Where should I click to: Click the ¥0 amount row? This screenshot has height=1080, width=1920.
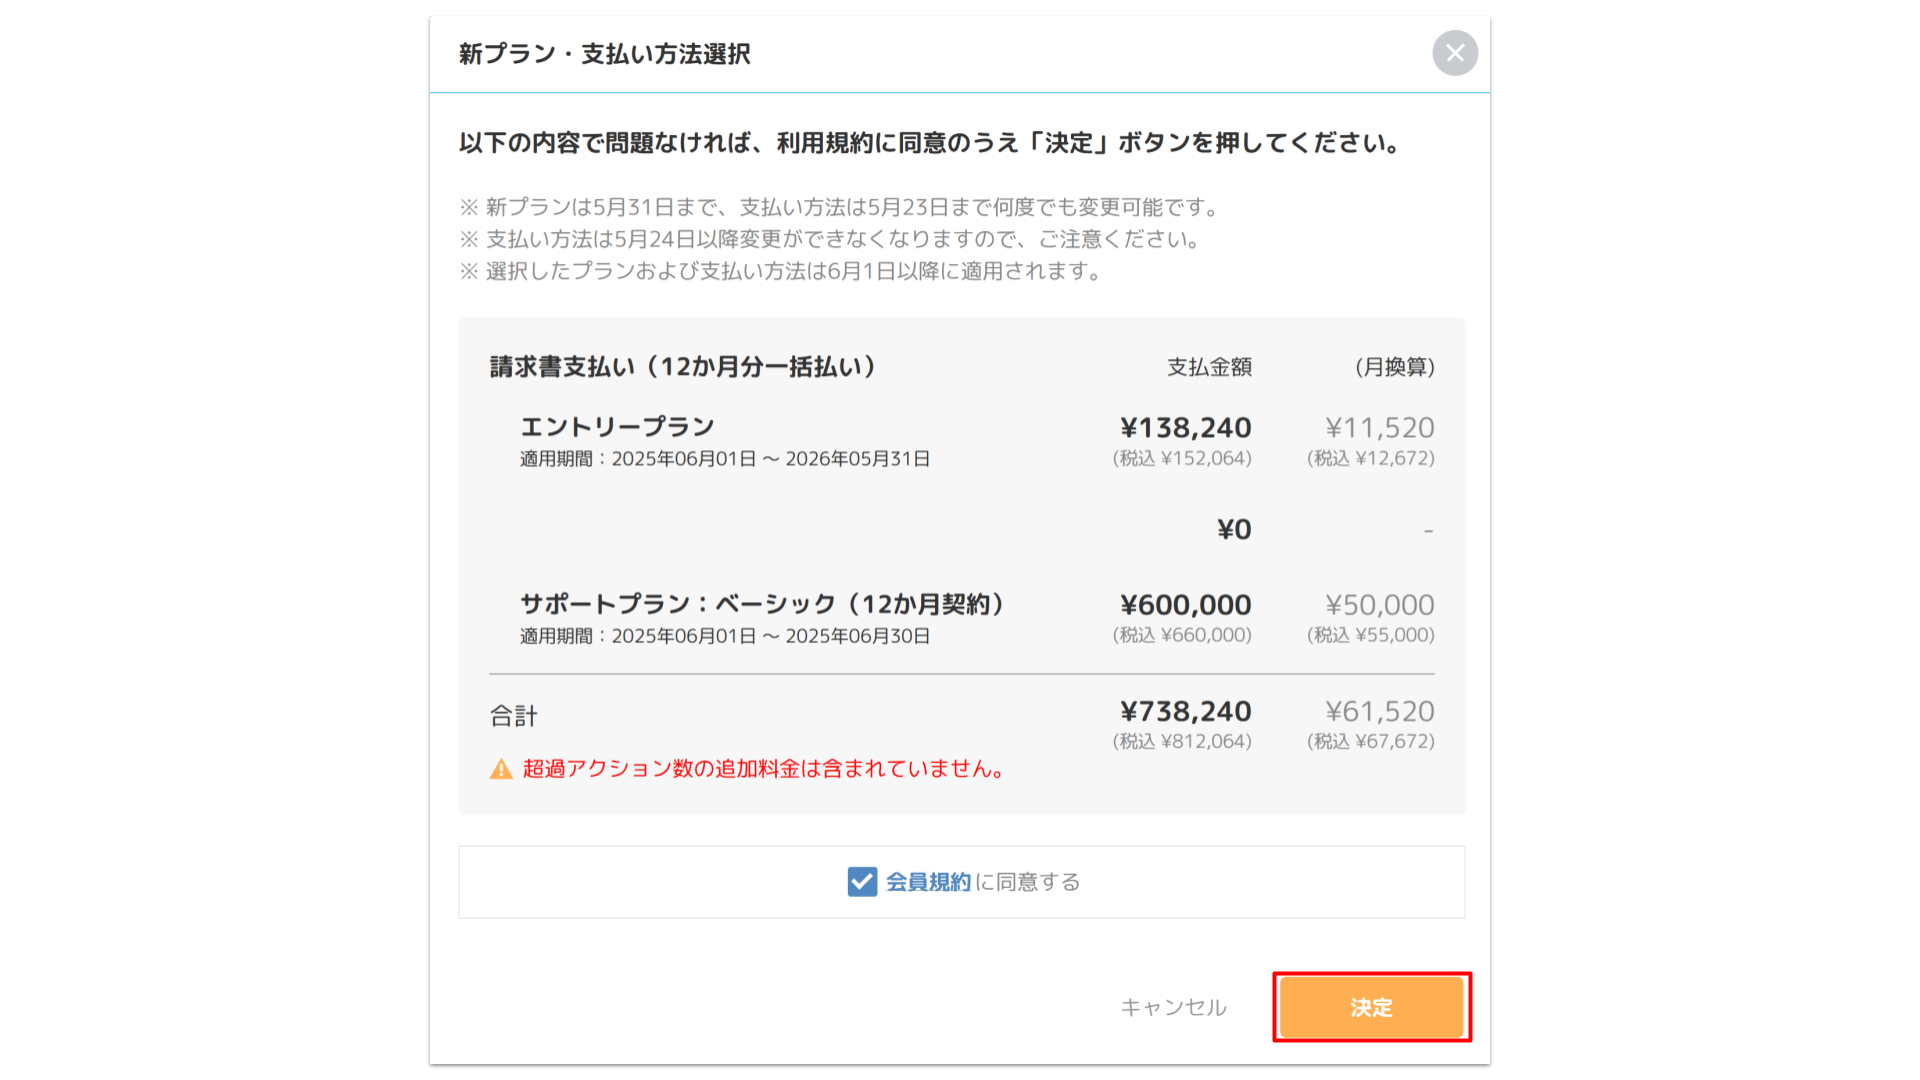pyautogui.click(x=1234, y=529)
